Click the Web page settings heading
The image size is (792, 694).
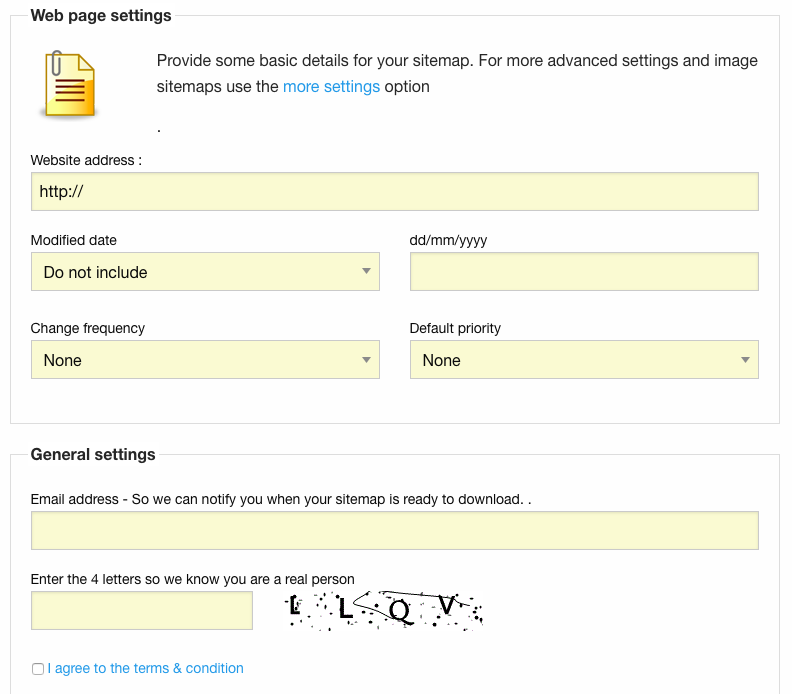[101, 15]
